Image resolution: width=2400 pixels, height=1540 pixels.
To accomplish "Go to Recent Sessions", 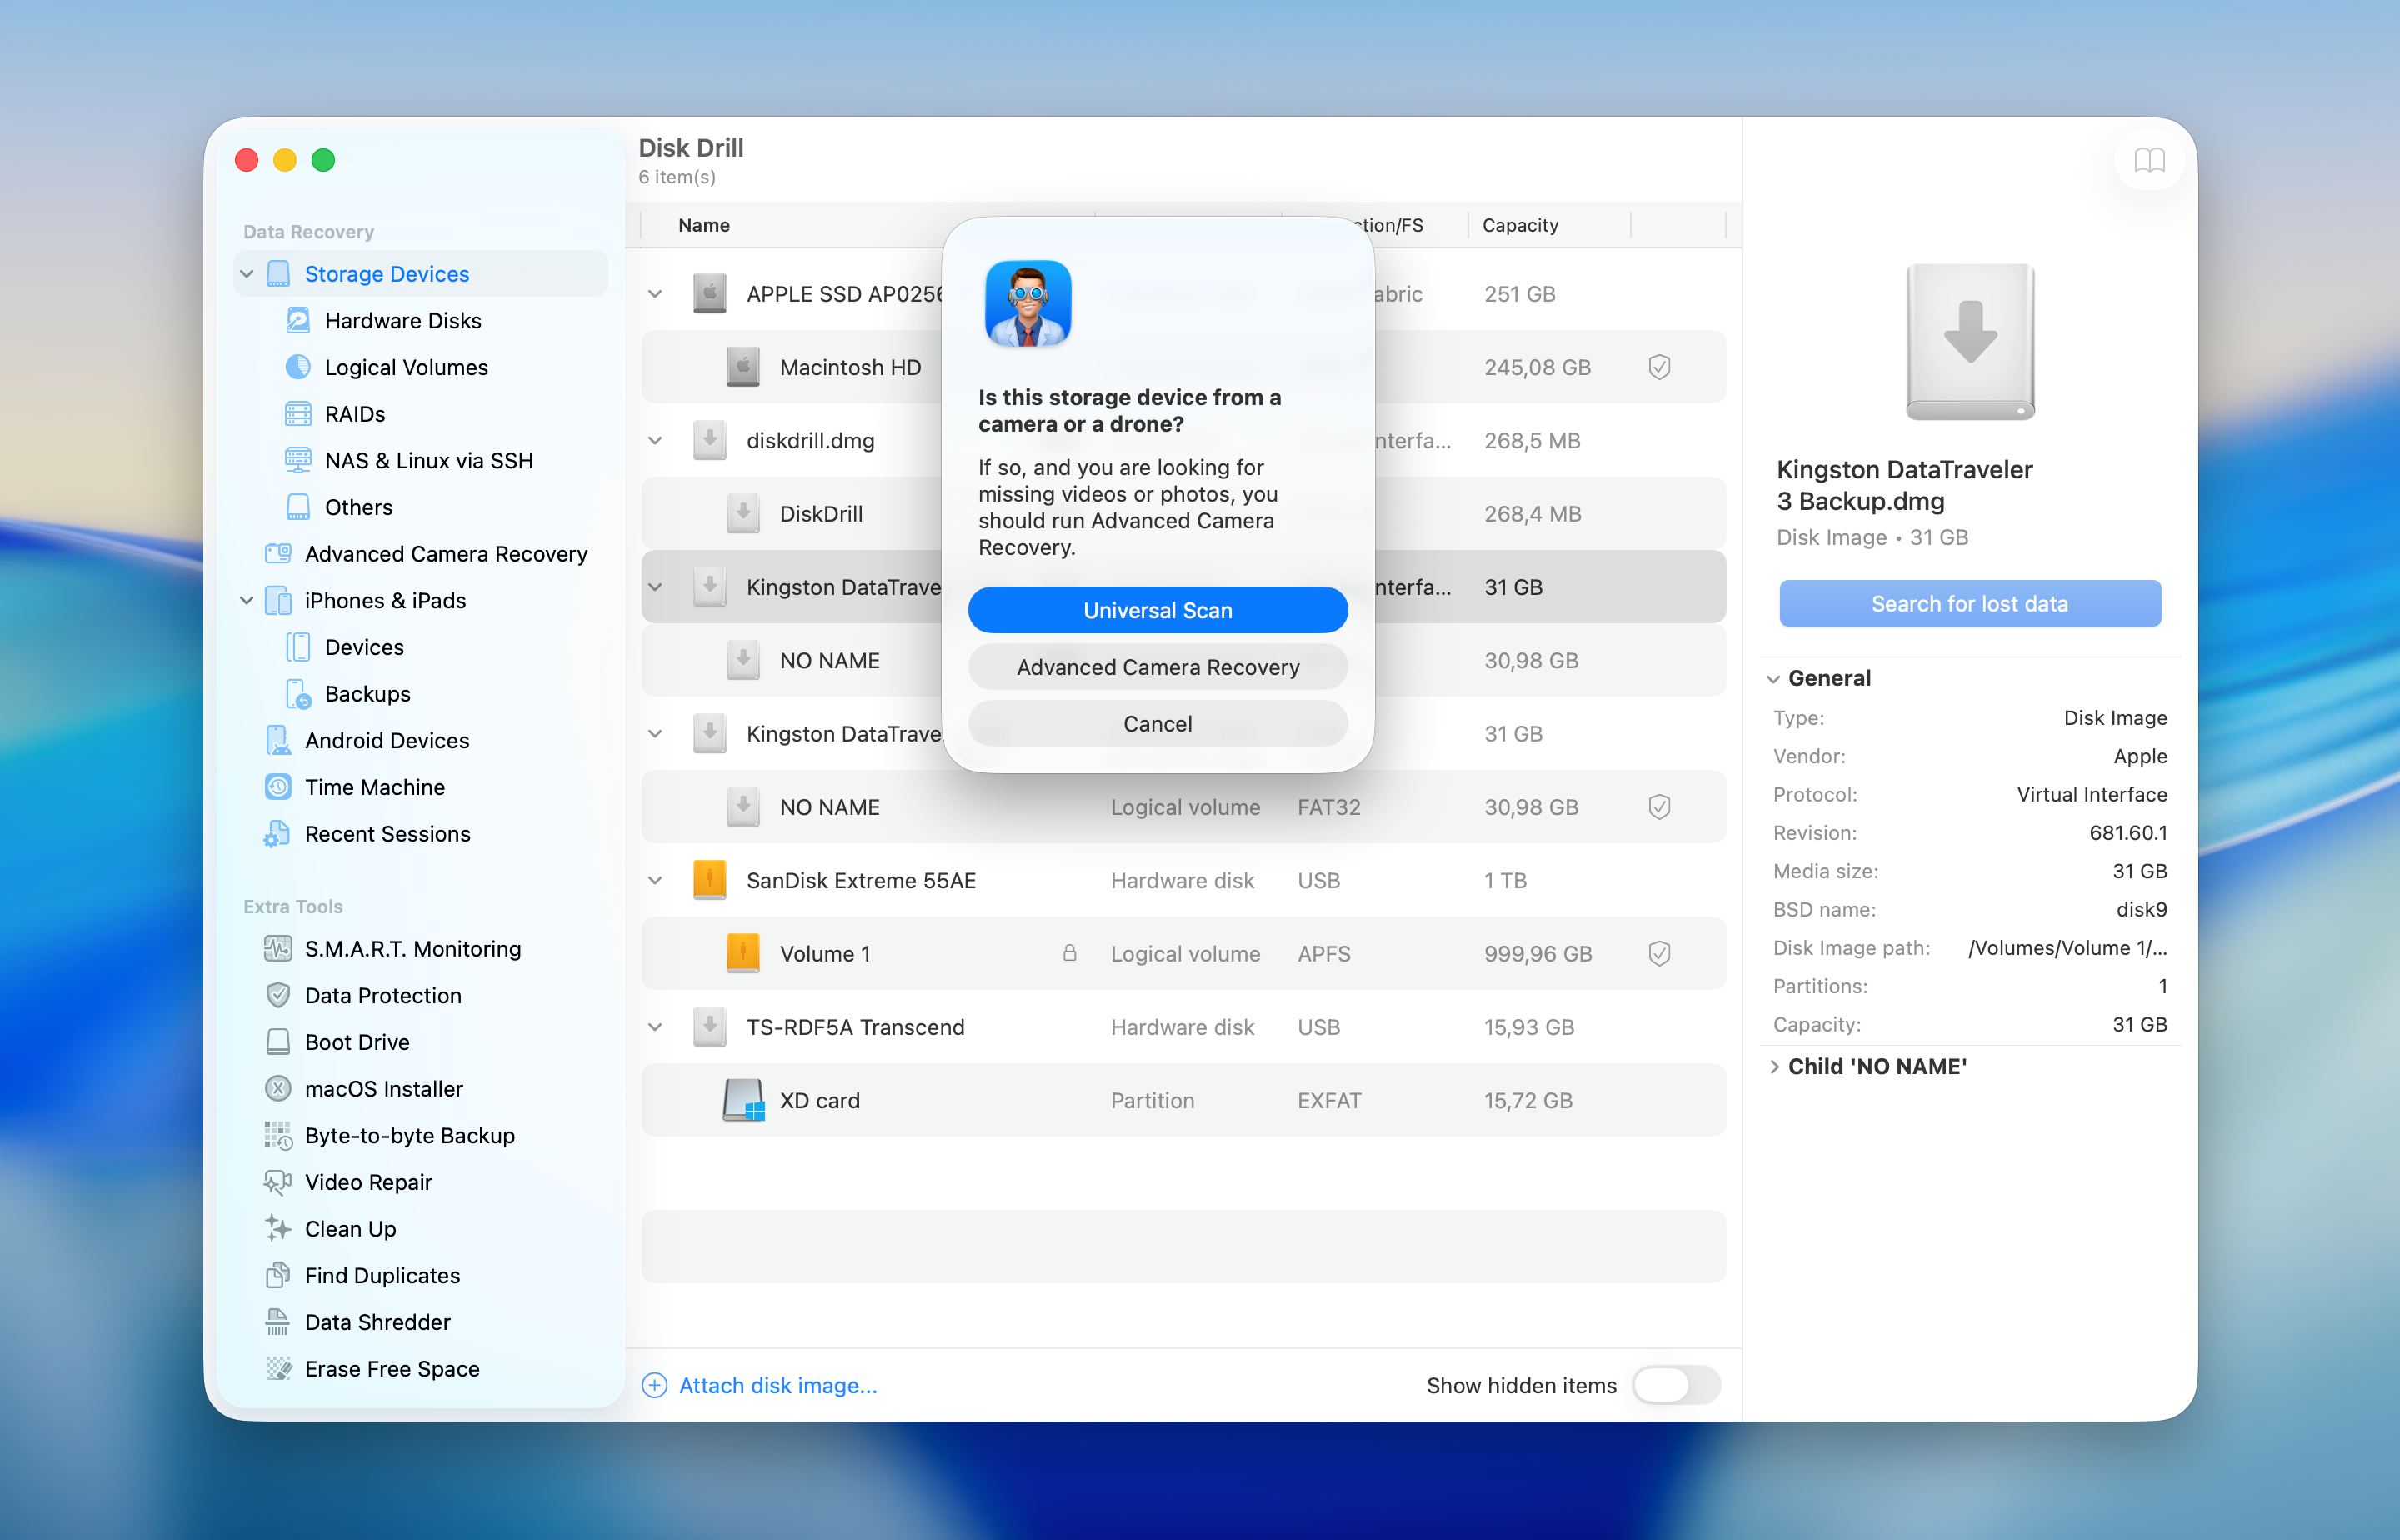I will (x=387, y=834).
